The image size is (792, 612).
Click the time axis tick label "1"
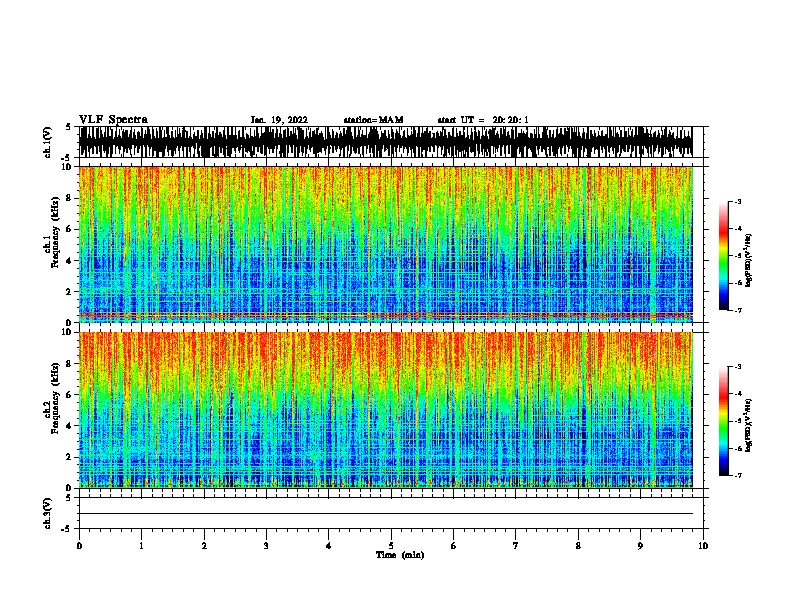point(141,545)
